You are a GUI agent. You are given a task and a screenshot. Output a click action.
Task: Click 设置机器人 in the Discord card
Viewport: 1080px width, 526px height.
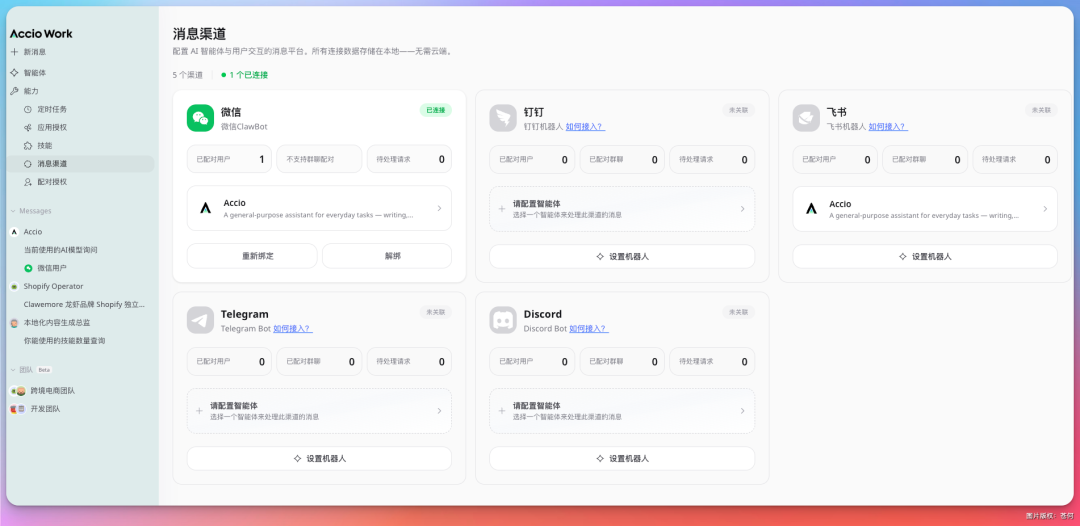pyautogui.click(x=622, y=459)
